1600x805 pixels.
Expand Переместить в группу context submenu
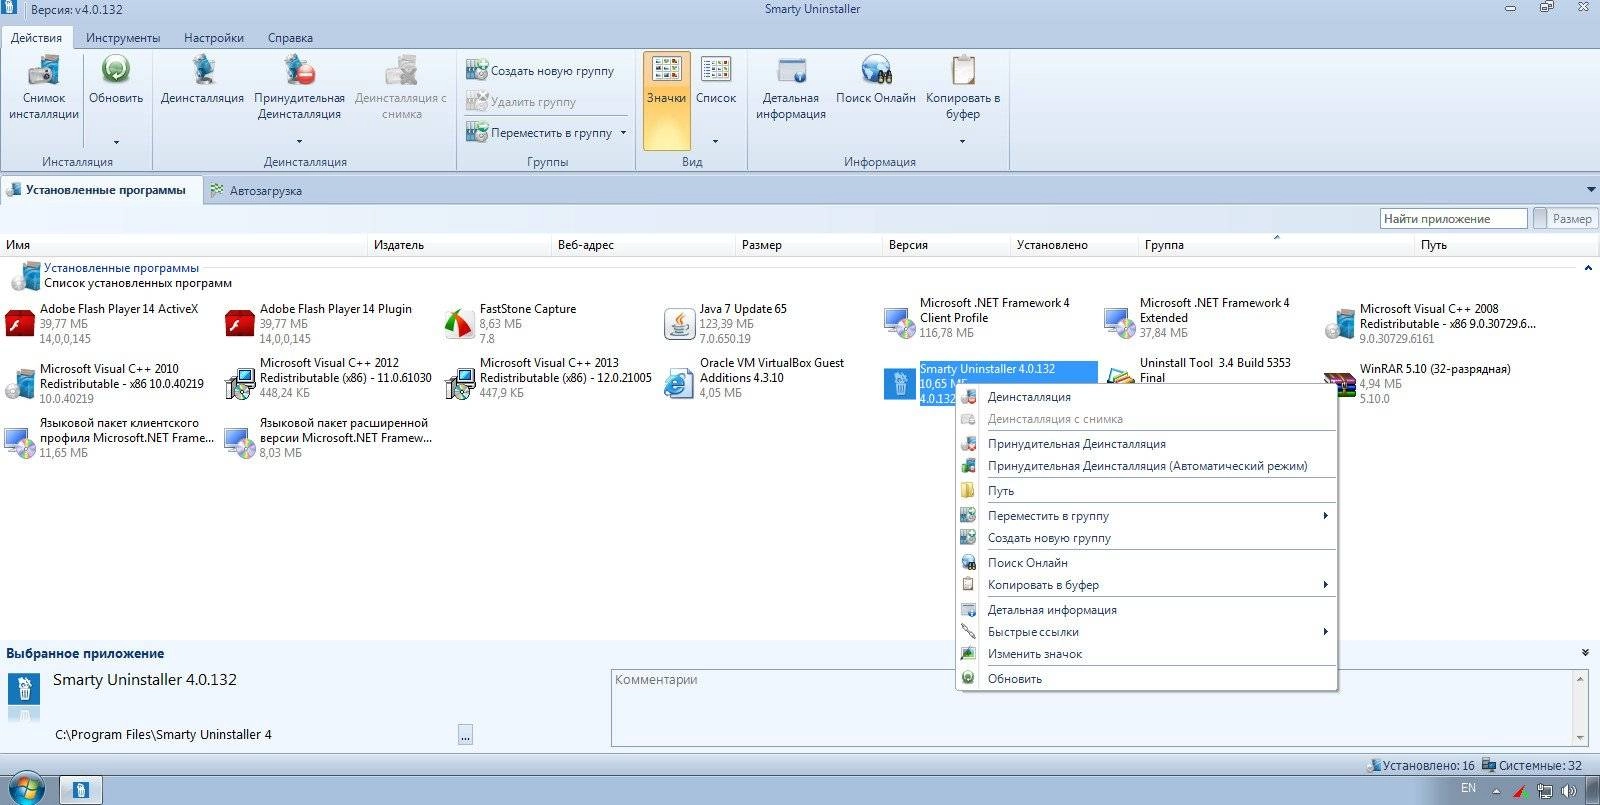click(1325, 516)
